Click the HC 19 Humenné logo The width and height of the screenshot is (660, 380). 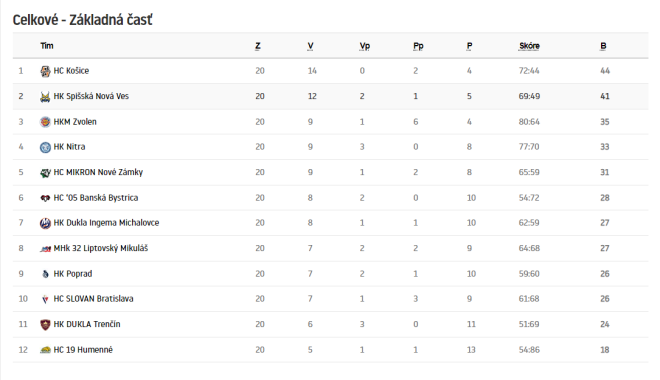(45, 350)
